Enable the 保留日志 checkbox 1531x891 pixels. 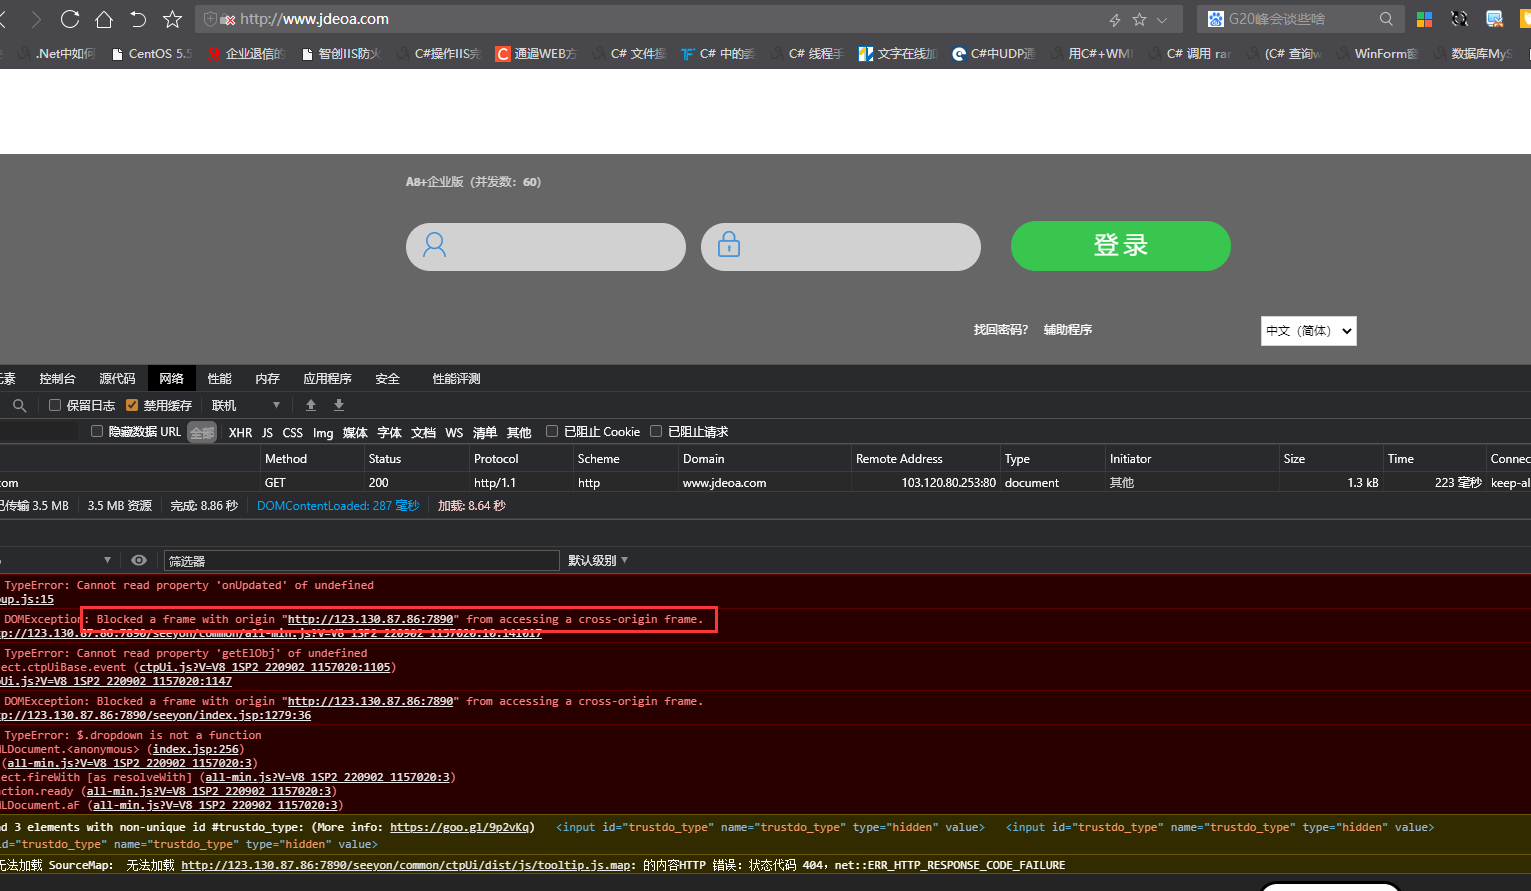click(55, 405)
